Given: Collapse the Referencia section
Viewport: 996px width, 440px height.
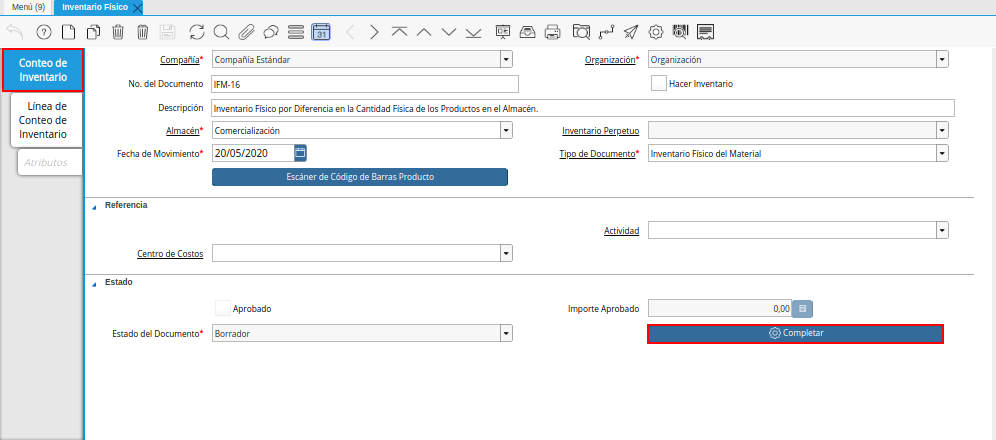Looking at the screenshot, I should point(95,205).
